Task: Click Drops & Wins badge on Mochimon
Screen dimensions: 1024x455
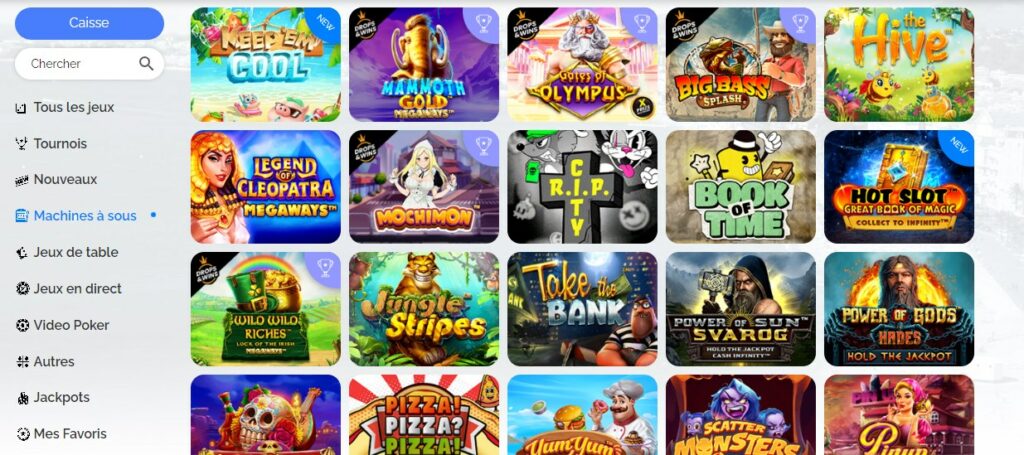Action: point(366,148)
